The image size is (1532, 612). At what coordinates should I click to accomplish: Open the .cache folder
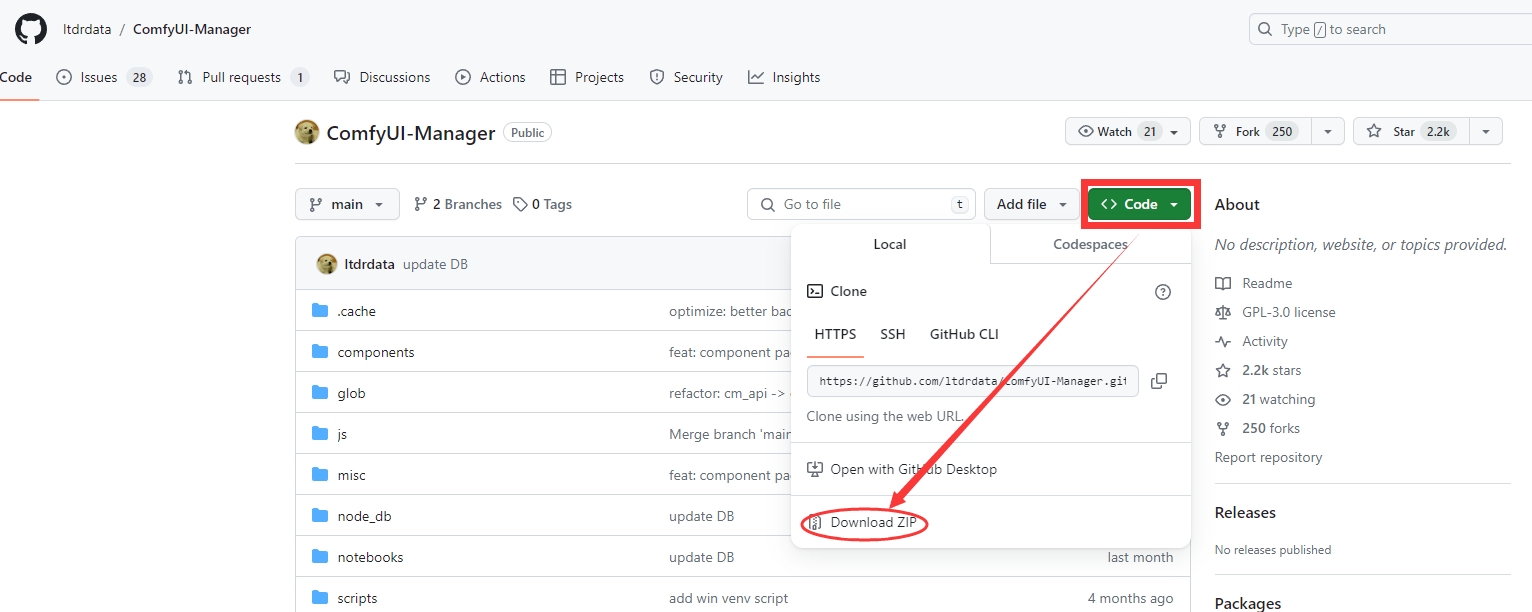[x=356, y=311]
